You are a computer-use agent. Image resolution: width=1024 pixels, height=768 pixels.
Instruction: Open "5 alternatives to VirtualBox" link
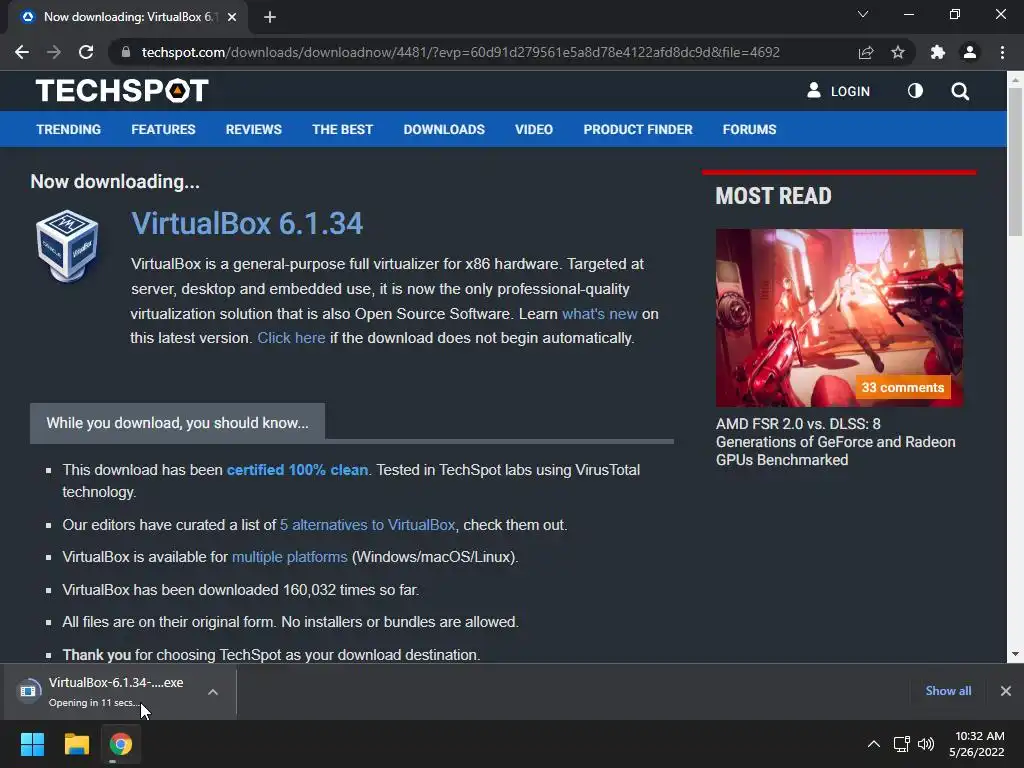coord(367,524)
